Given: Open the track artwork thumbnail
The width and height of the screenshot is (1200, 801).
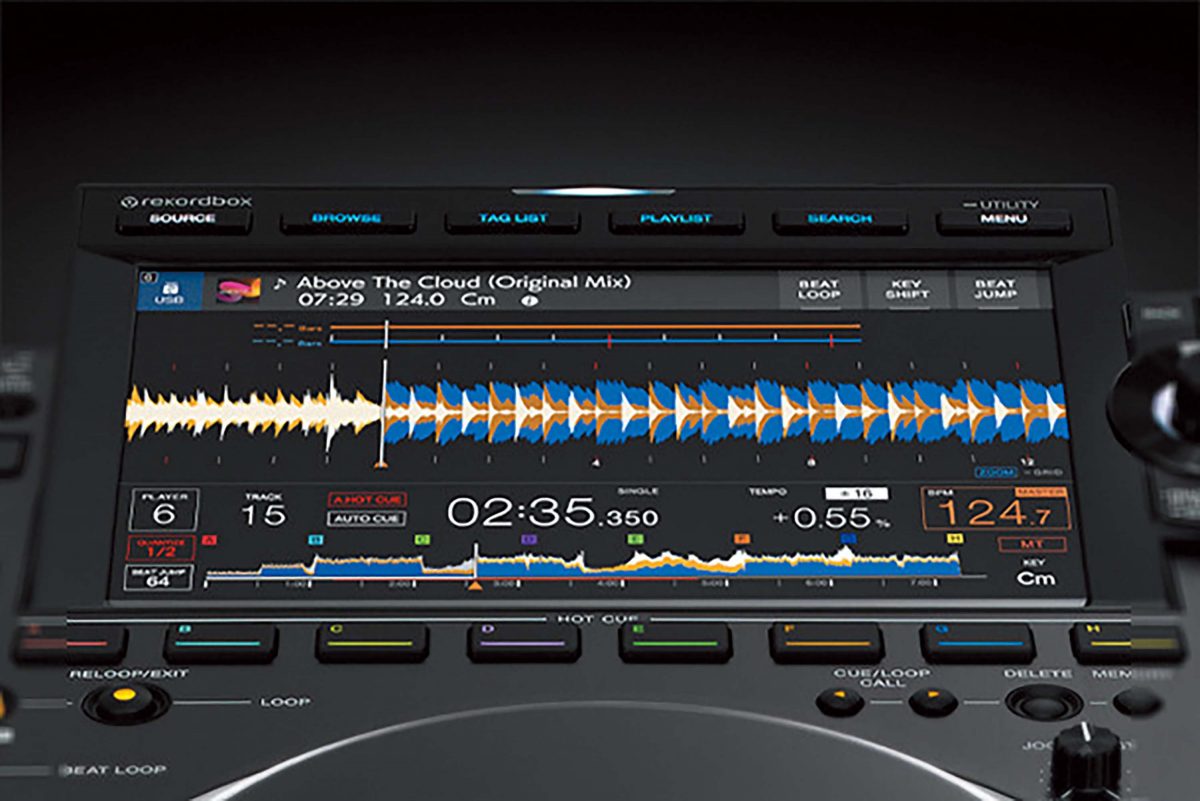Looking at the screenshot, I should click(x=240, y=291).
